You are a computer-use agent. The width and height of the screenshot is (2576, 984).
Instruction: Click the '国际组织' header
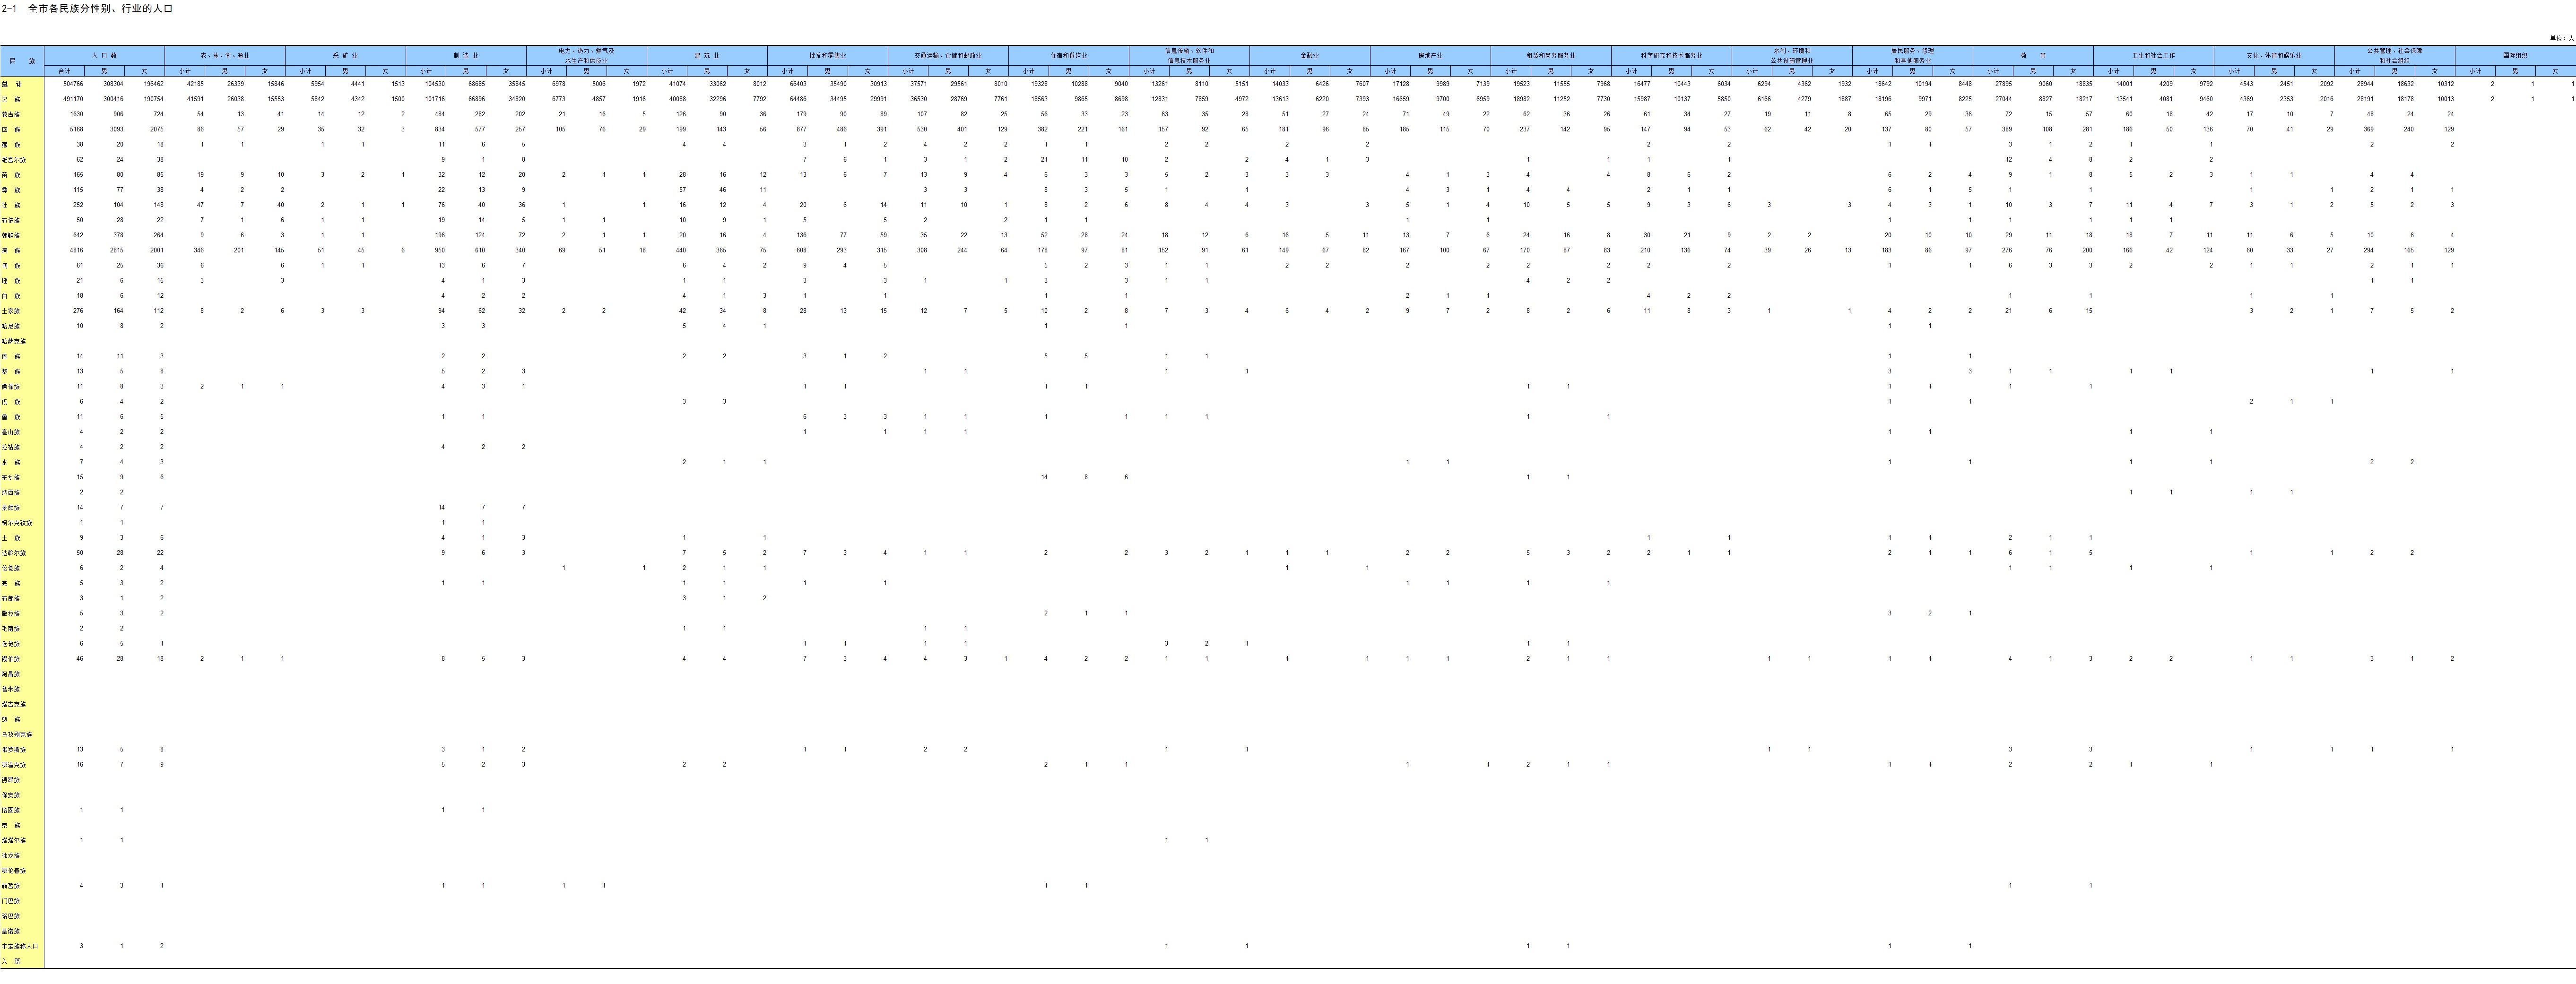[2515, 55]
